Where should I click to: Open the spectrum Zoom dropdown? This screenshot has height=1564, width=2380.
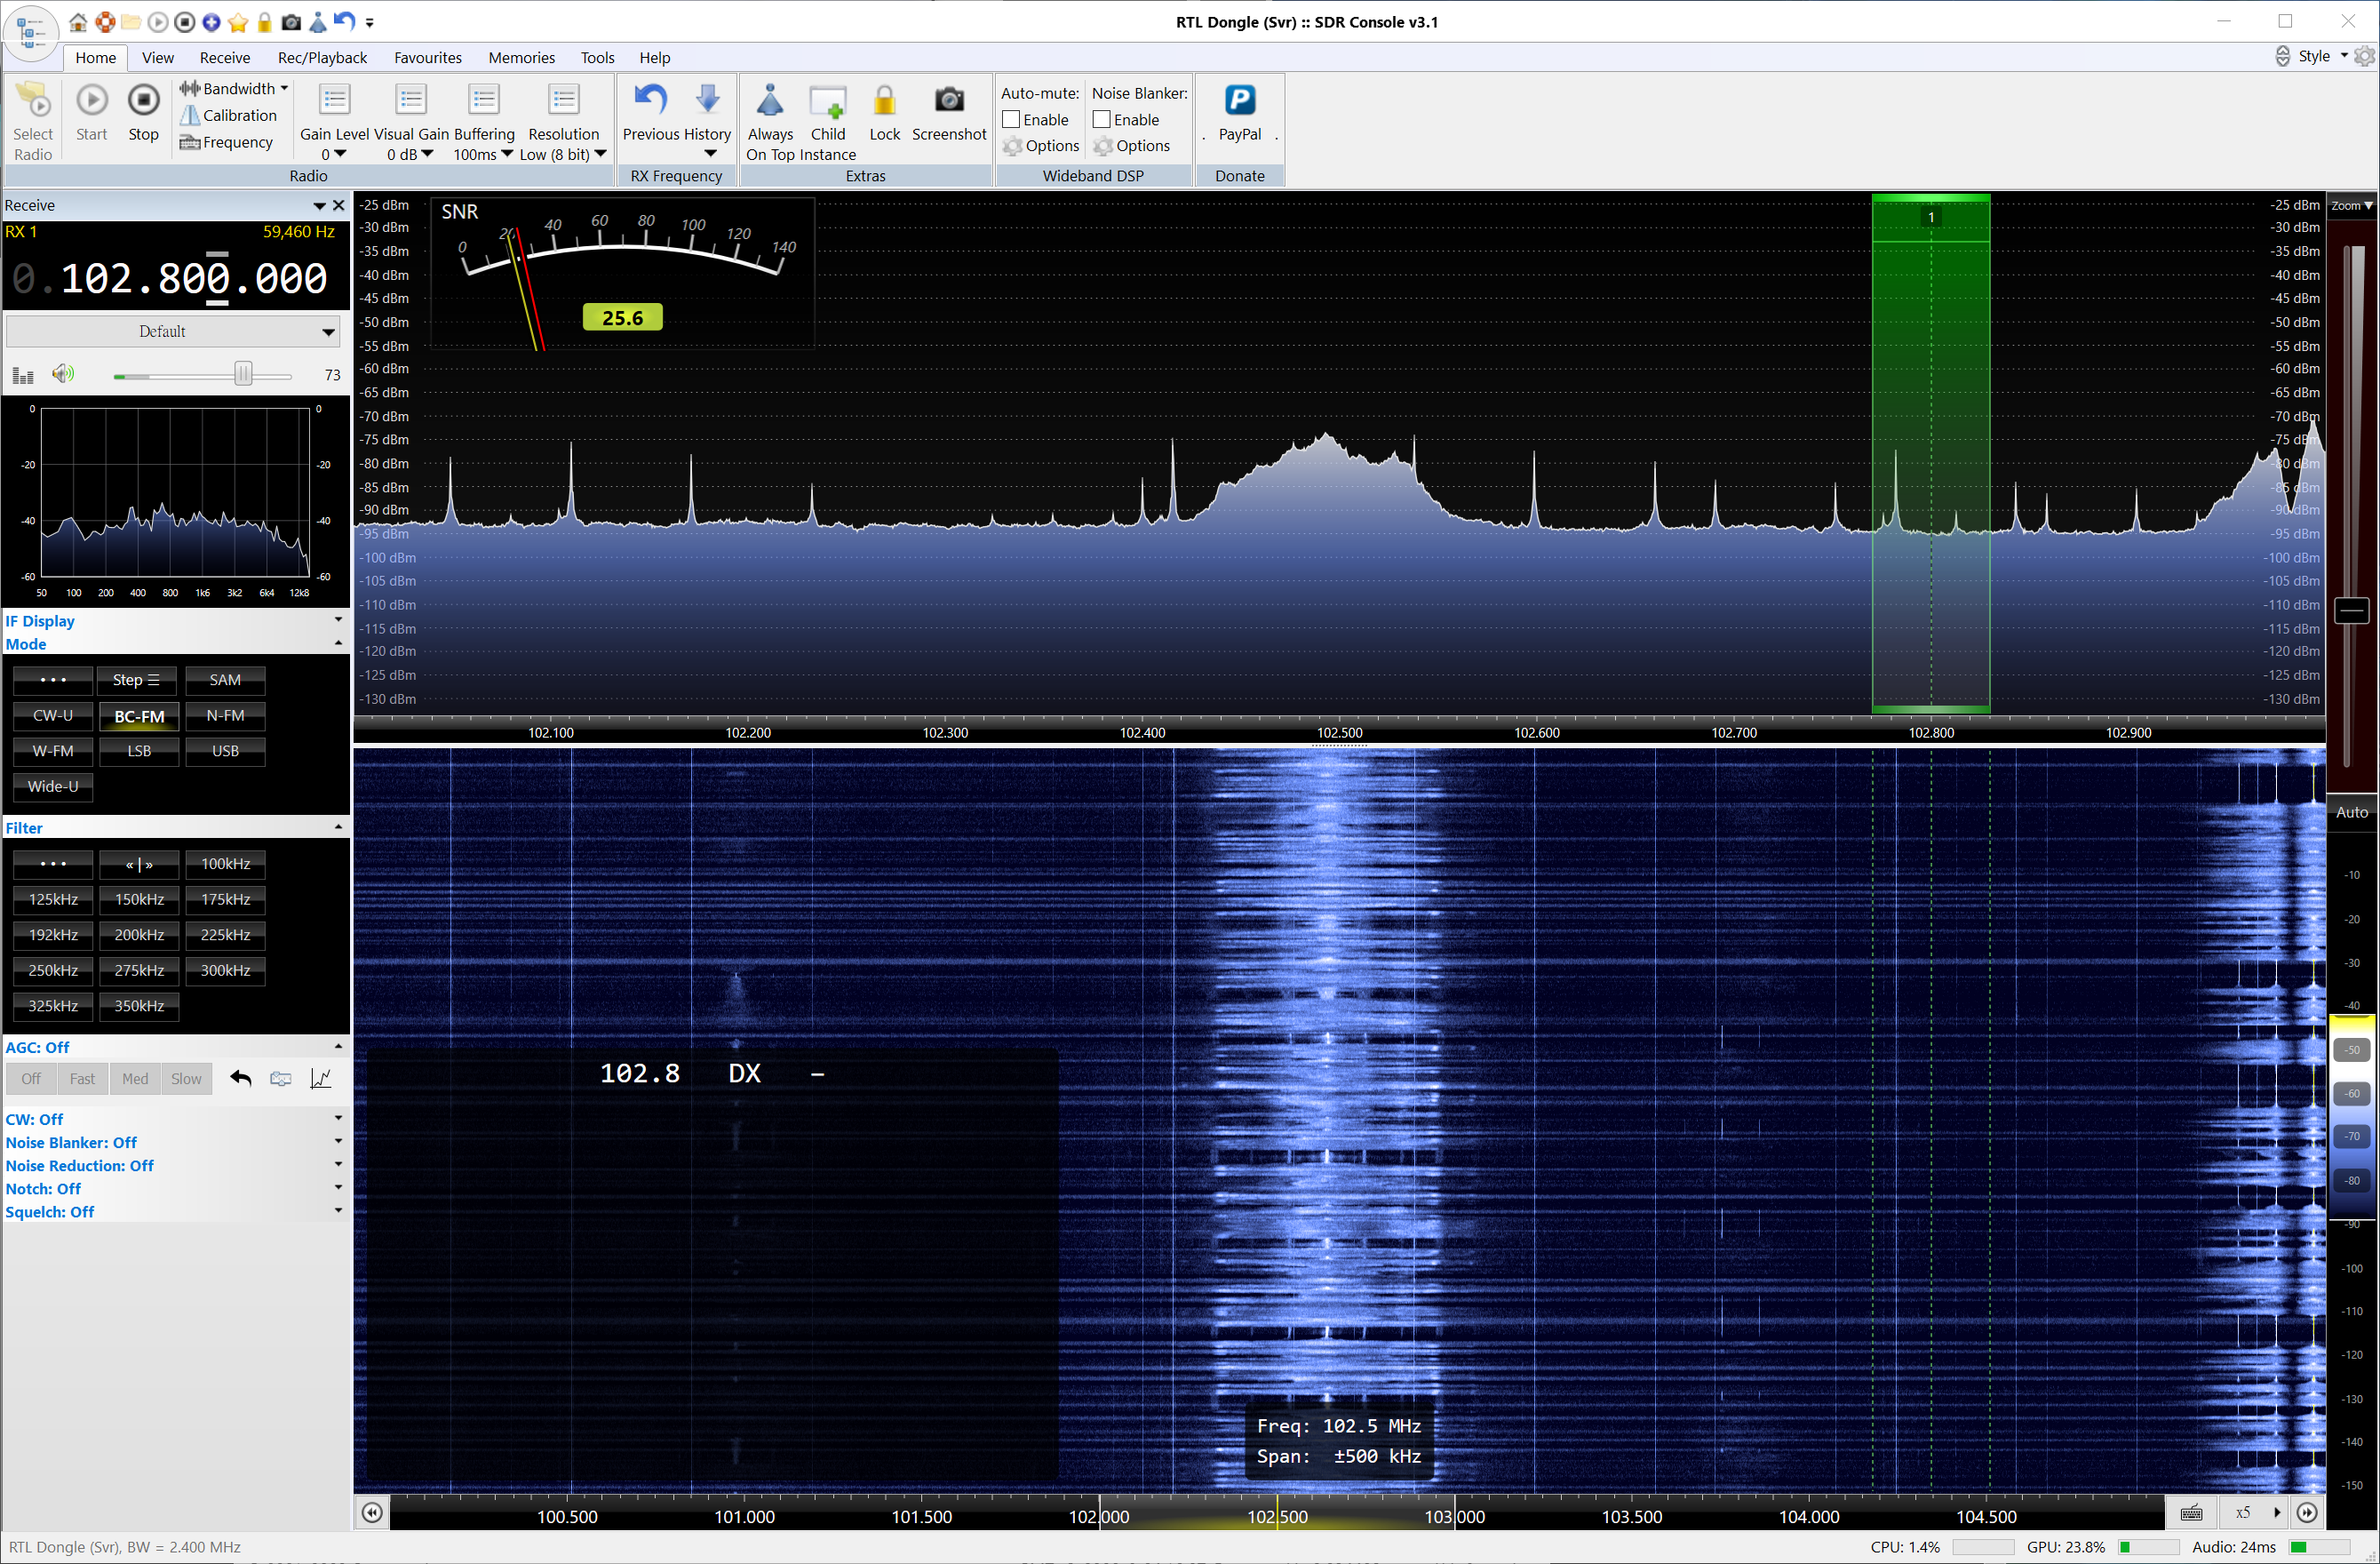[2352, 205]
